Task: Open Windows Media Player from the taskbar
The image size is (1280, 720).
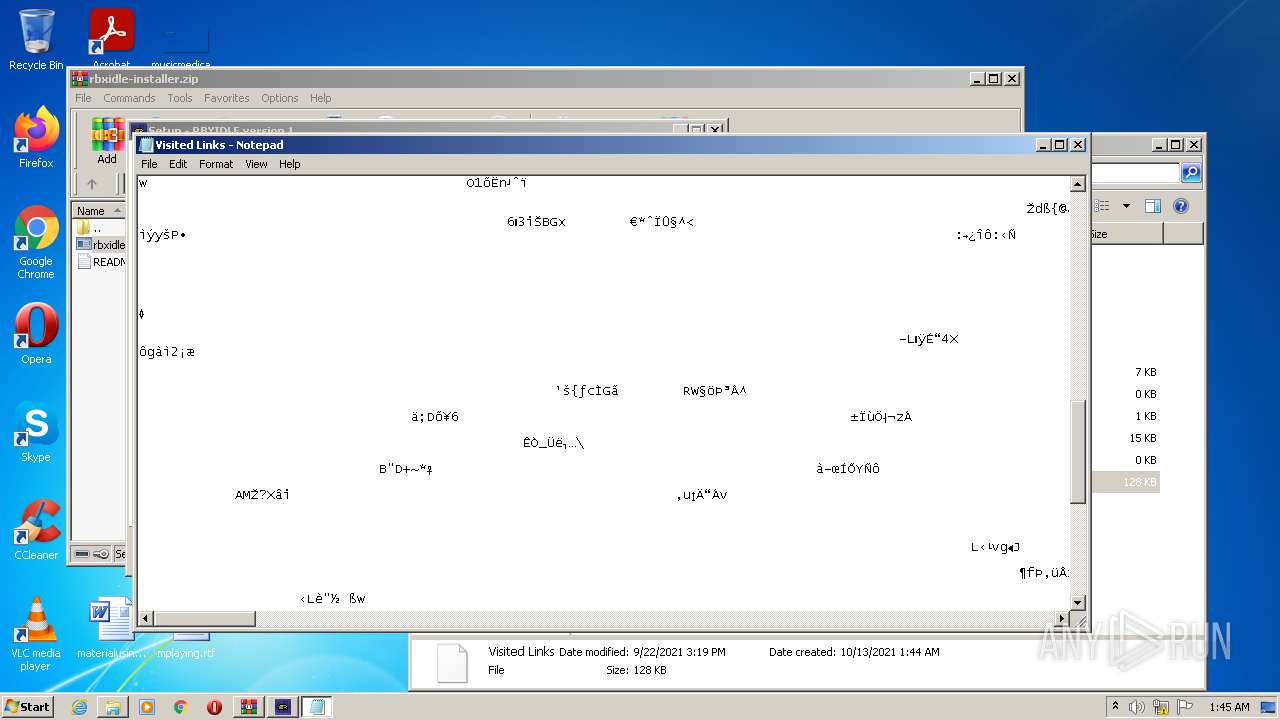Action: [147, 707]
